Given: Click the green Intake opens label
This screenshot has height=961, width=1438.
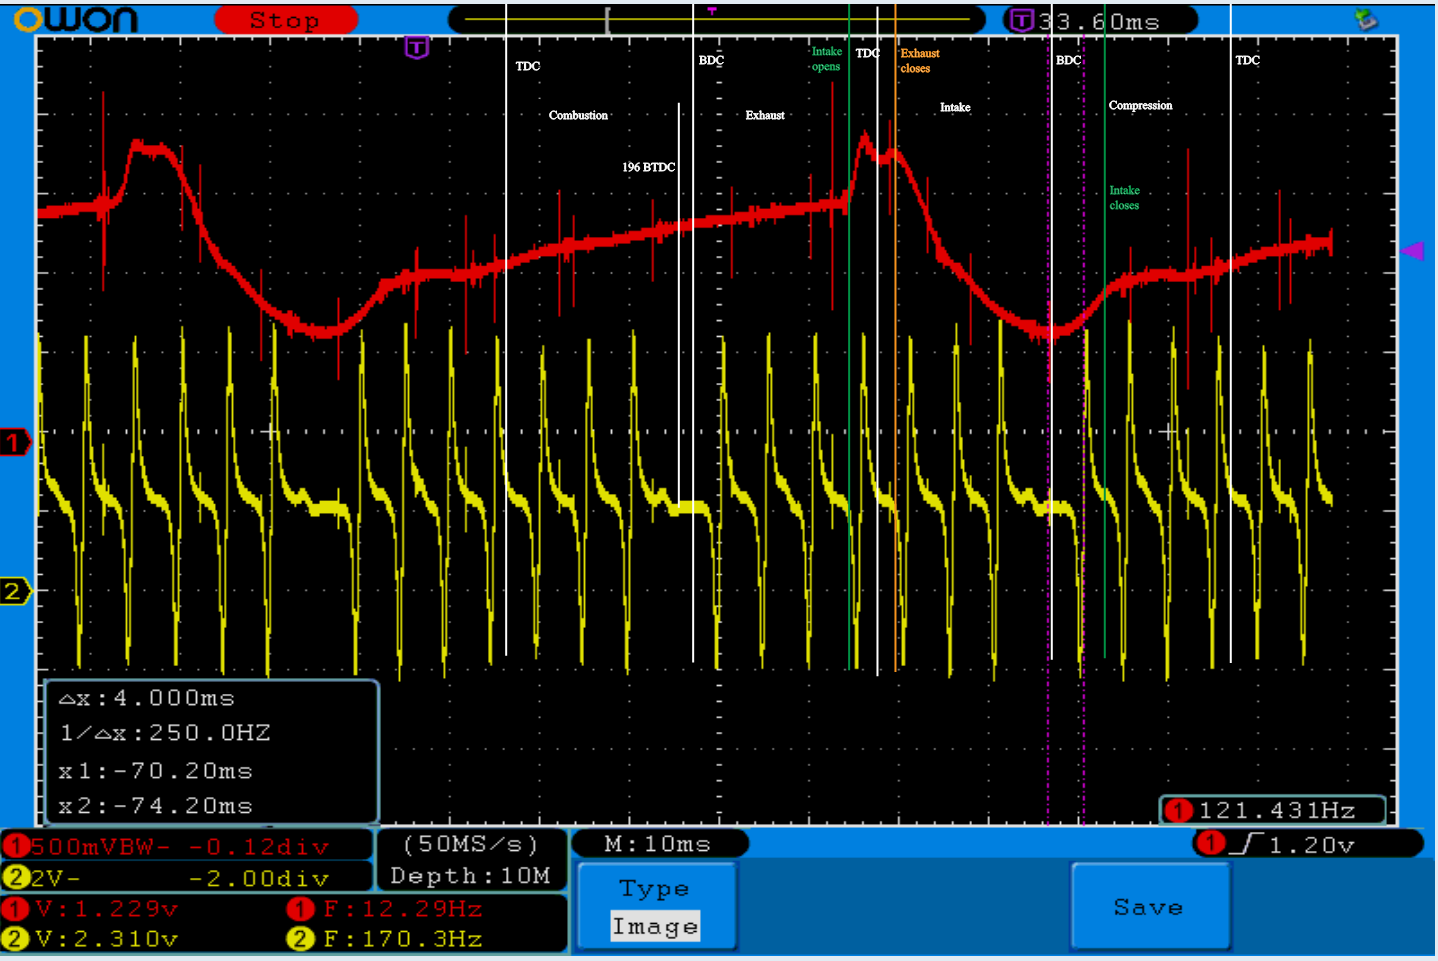Looking at the screenshot, I should click(826, 59).
